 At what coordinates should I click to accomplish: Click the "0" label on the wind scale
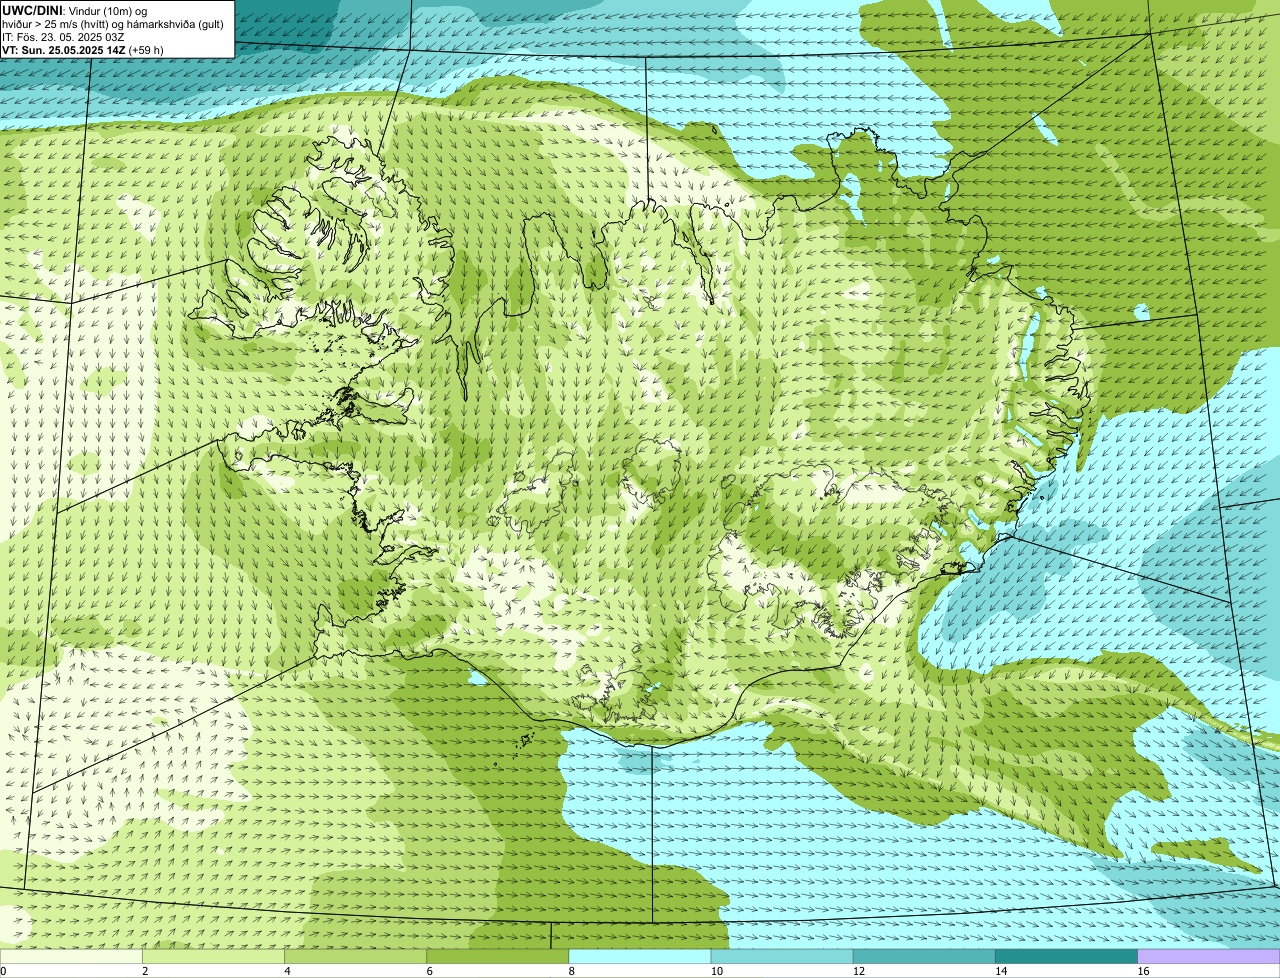click(3, 971)
